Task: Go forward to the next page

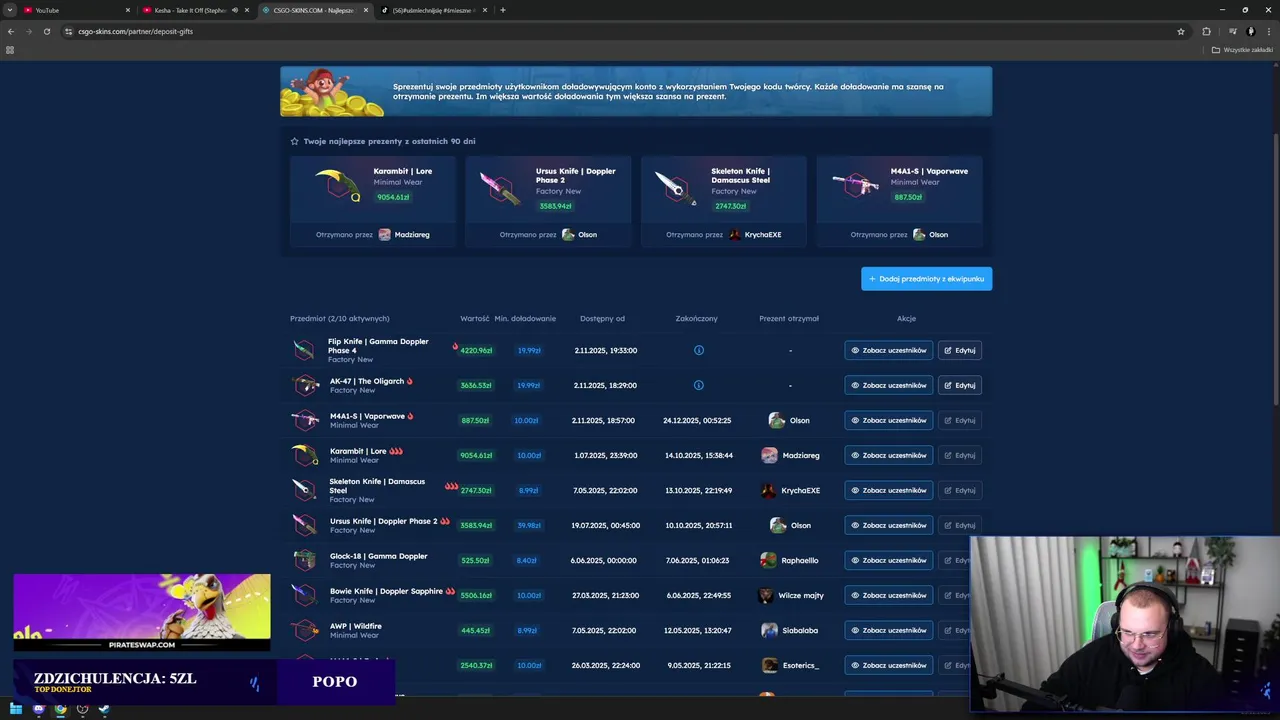Action: pos(28,31)
